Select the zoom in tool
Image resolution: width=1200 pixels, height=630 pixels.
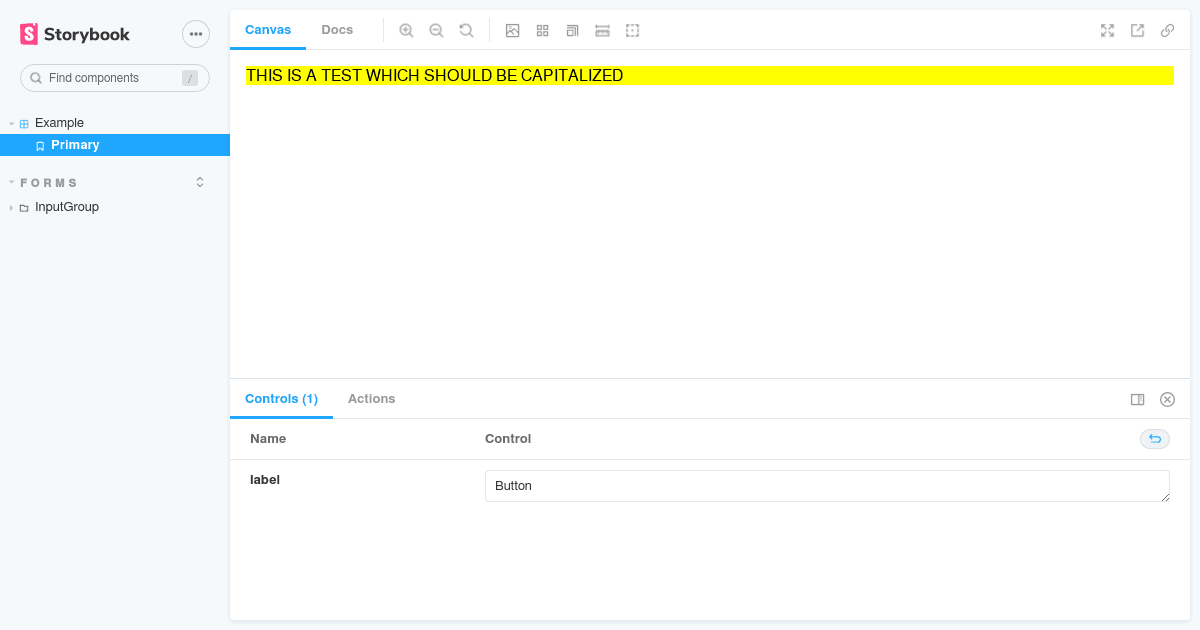(406, 30)
